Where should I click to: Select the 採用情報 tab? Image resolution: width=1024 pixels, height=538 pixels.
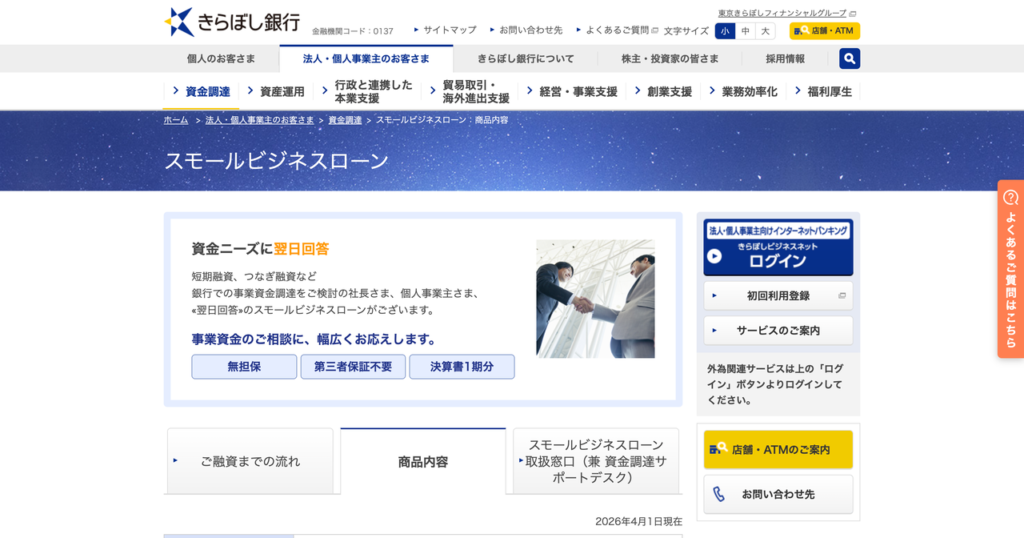pos(785,59)
